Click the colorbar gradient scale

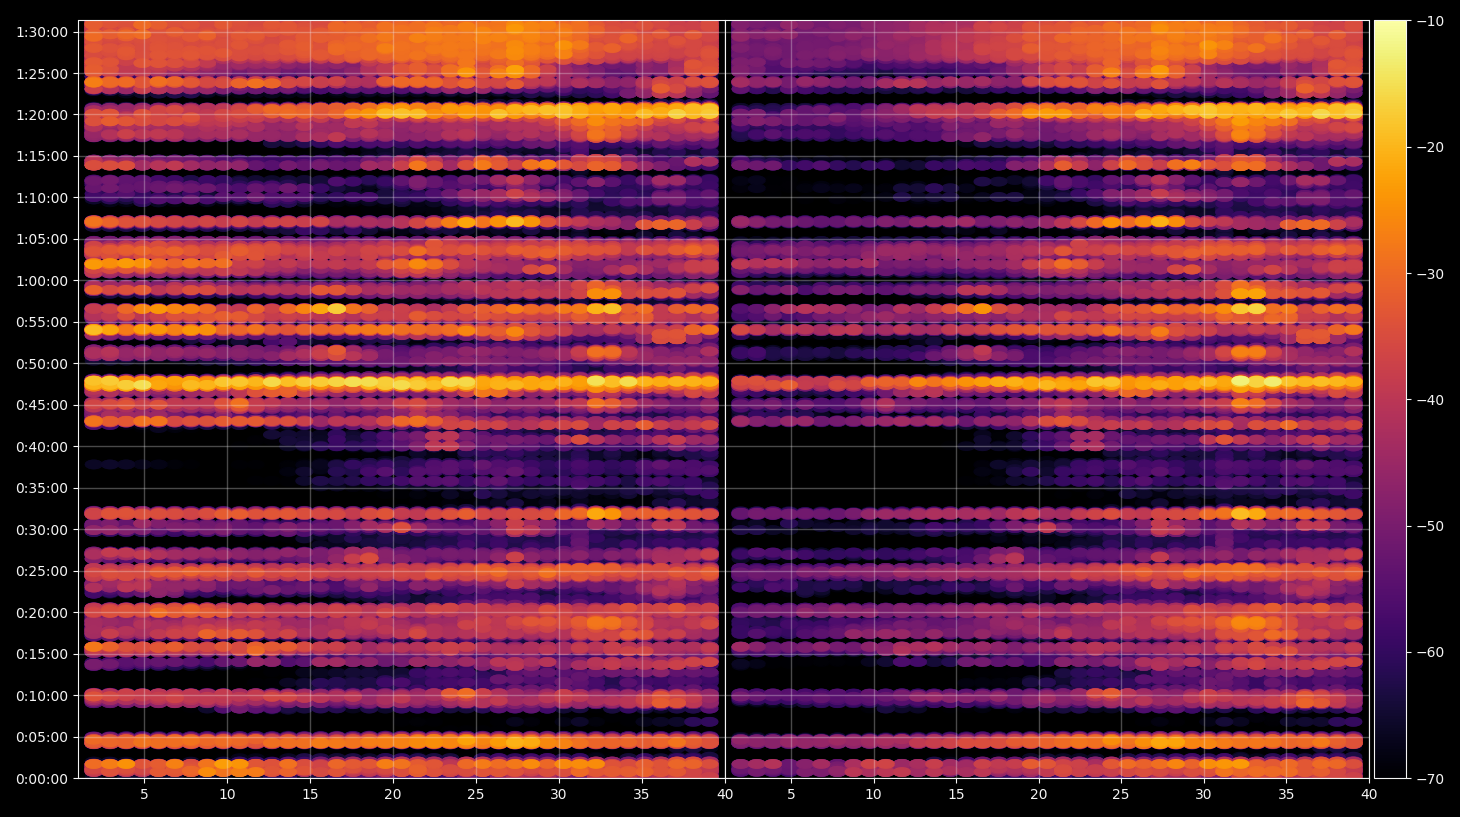pos(1390,399)
